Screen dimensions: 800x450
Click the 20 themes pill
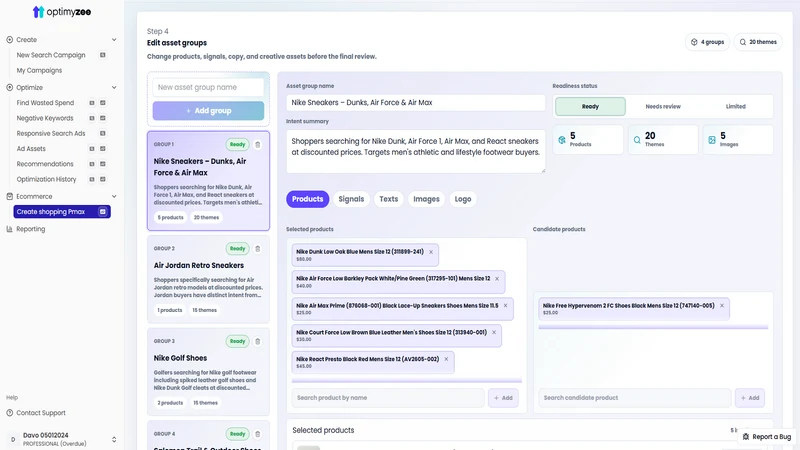(x=758, y=42)
